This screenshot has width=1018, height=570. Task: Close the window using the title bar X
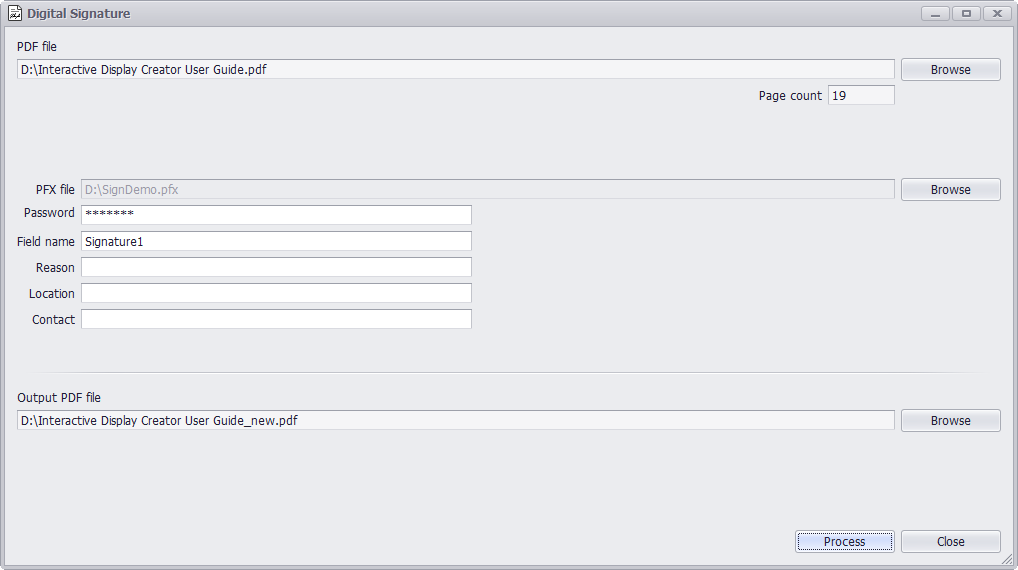point(997,14)
